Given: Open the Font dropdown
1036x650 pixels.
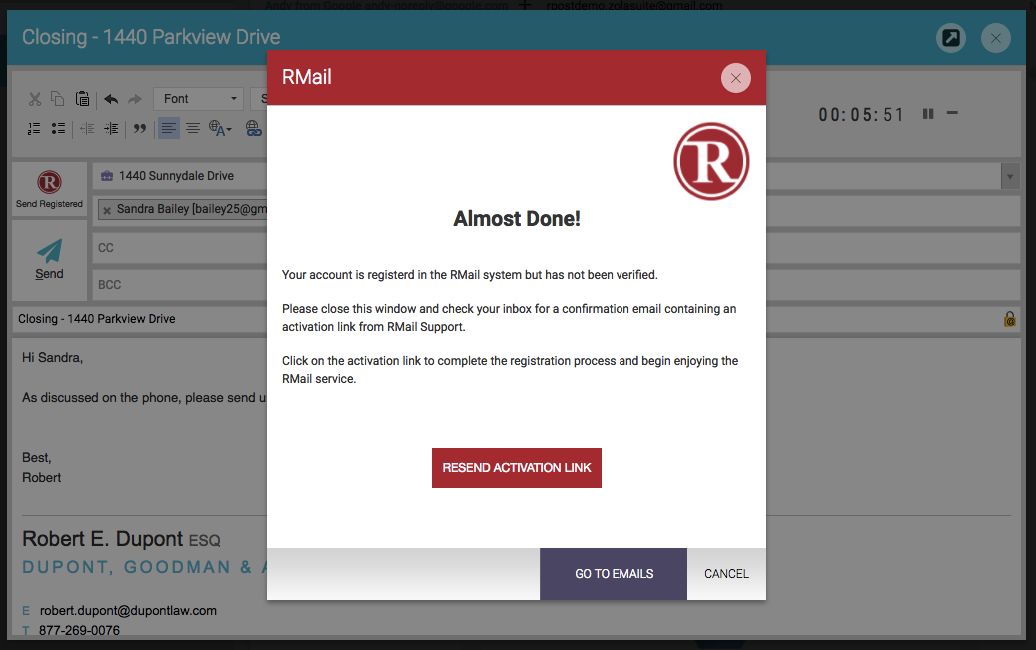Looking at the screenshot, I should [x=198, y=98].
